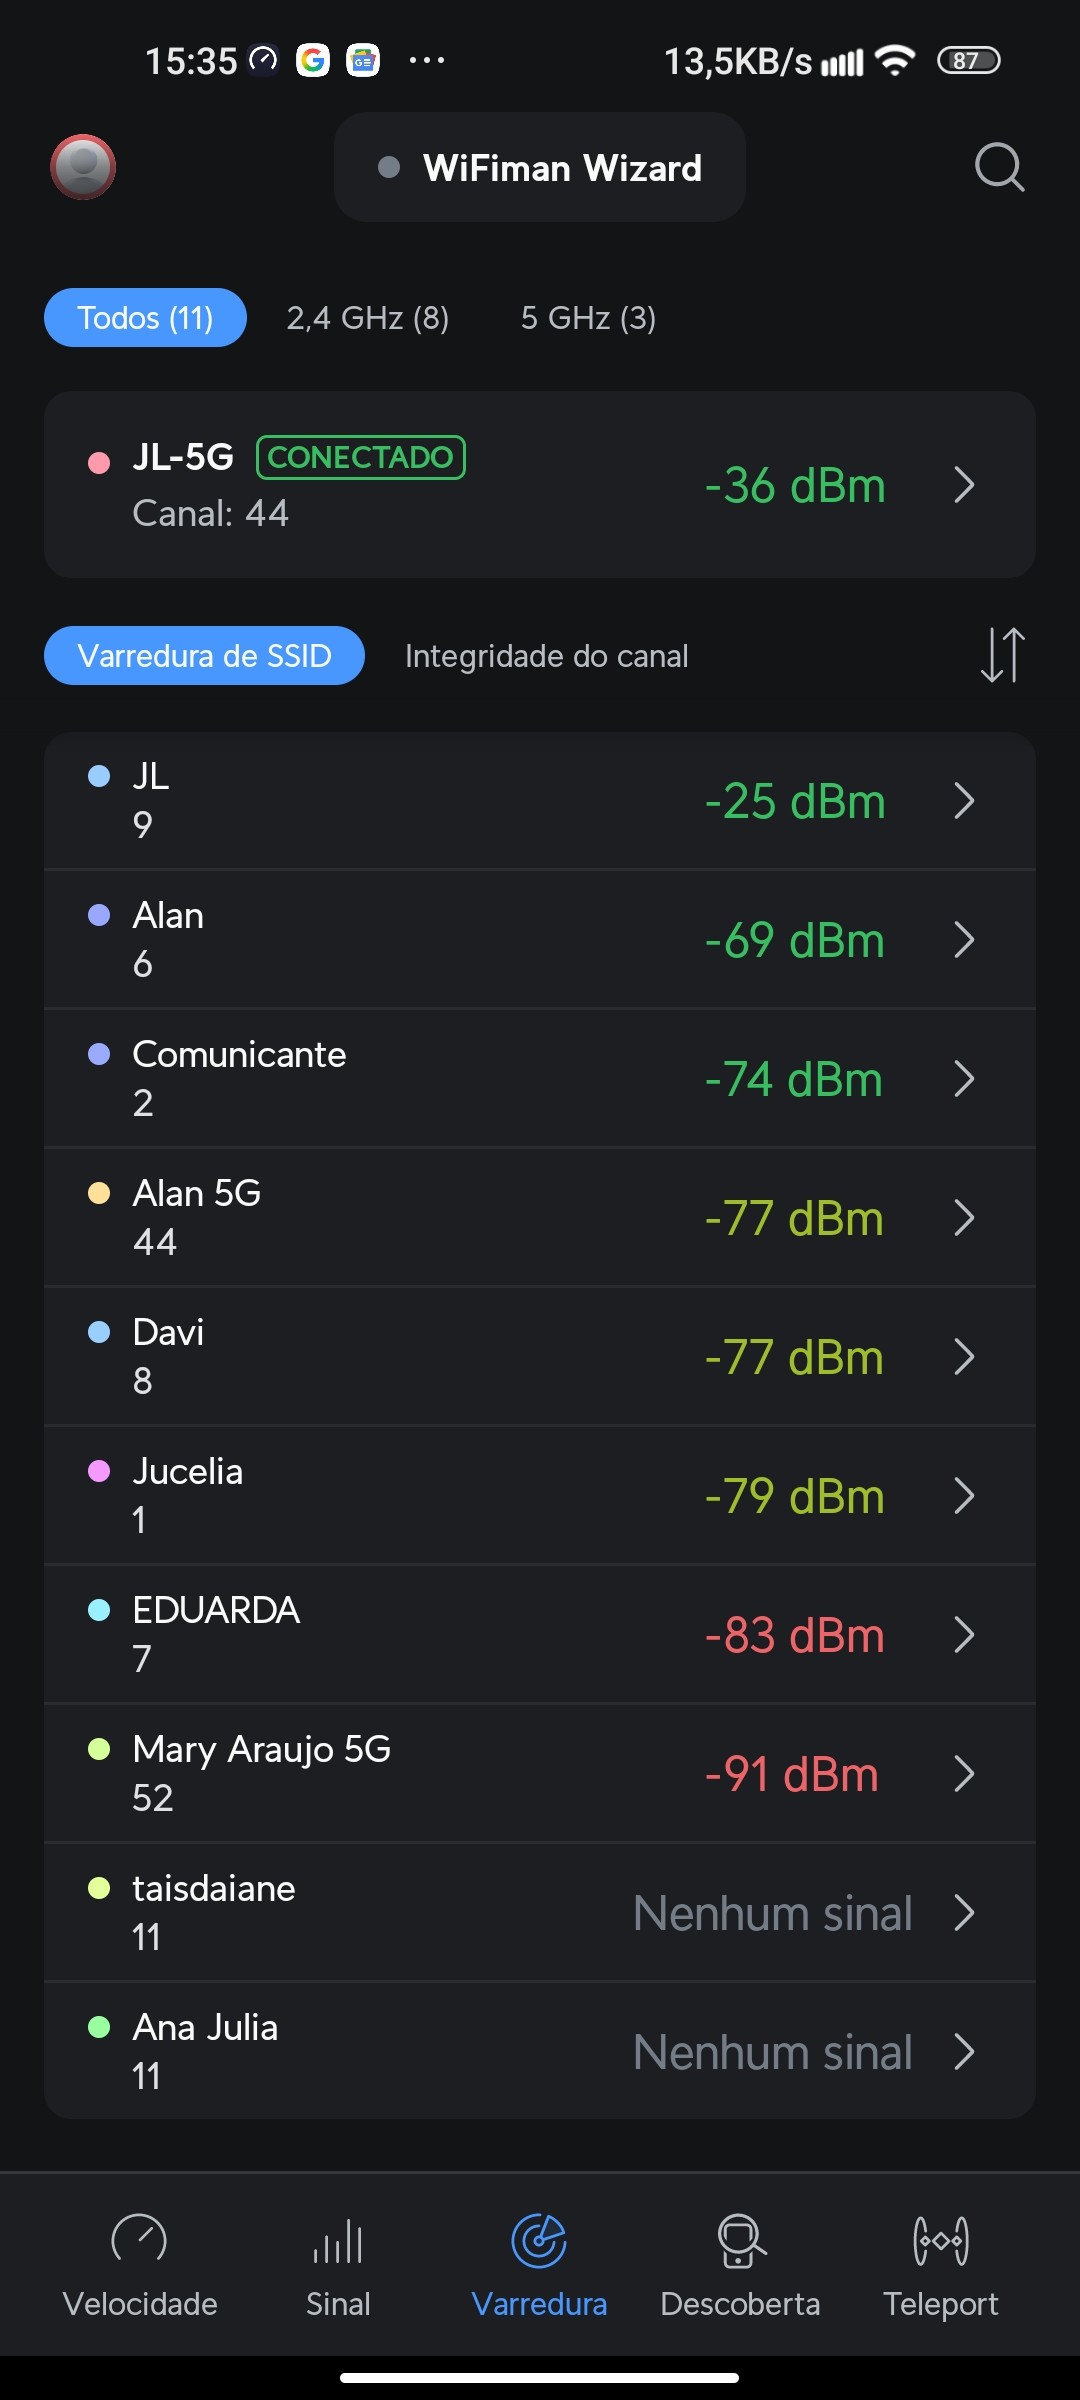Image resolution: width=1080 pixels, height=2400 pixels.
Task: Tap the CONECTADO status badge
Action: (361, 458)
